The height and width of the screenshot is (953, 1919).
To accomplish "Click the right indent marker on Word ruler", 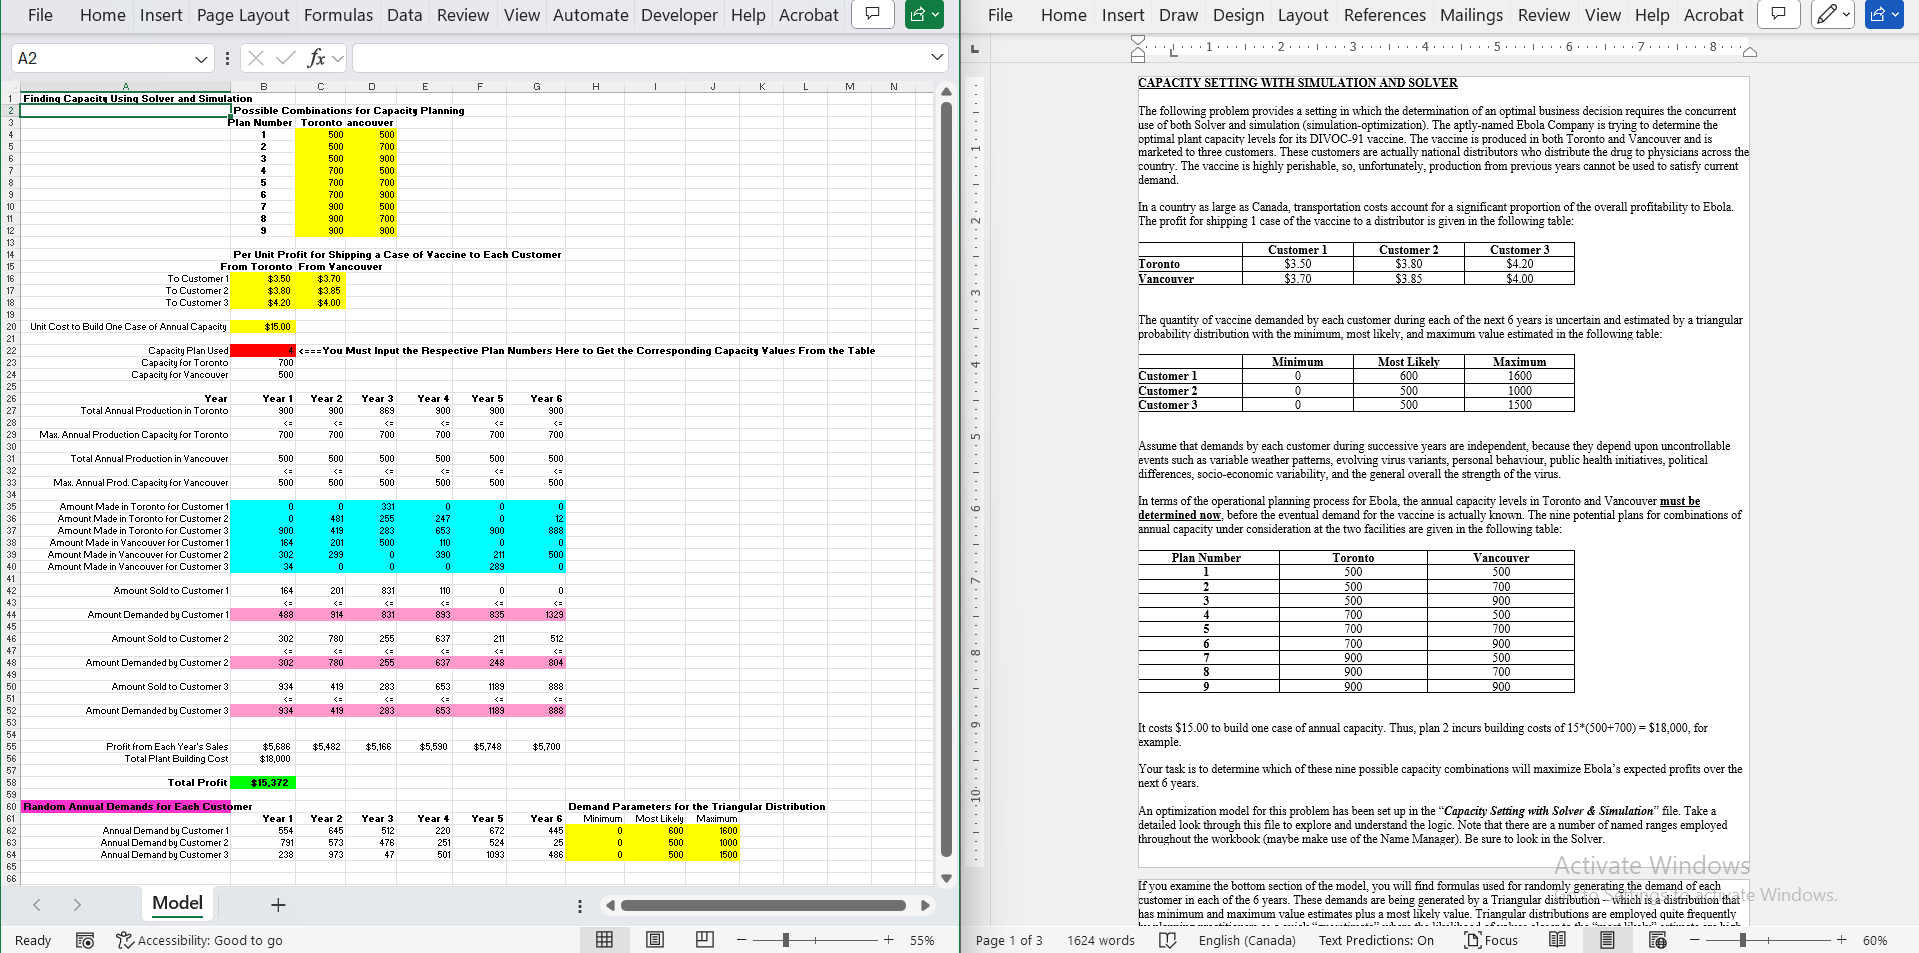I will 1749,52.
